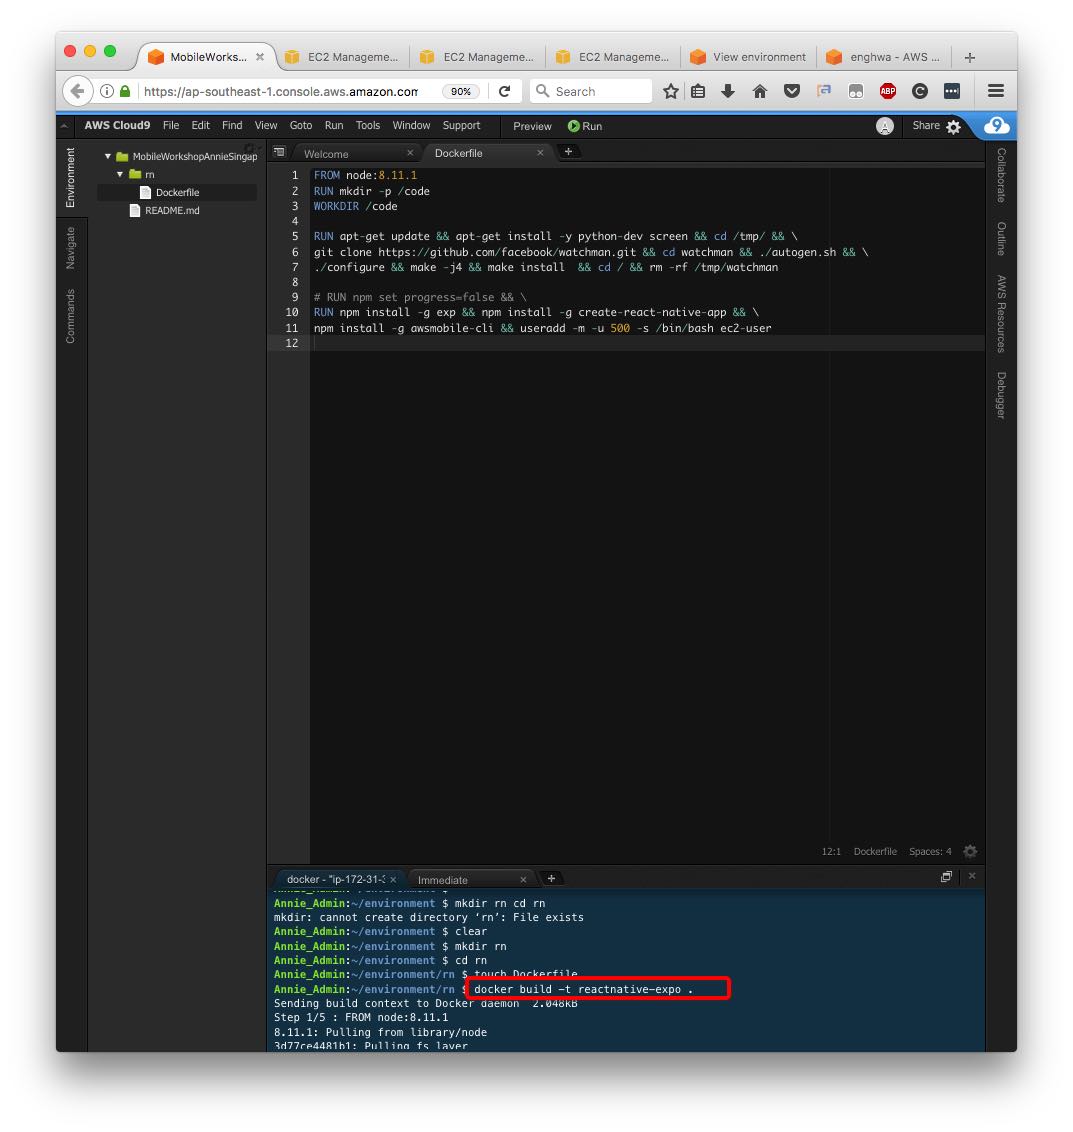1073x1132 pixels.
Task: Switch to the View environment browser tab
Action: 748,57
